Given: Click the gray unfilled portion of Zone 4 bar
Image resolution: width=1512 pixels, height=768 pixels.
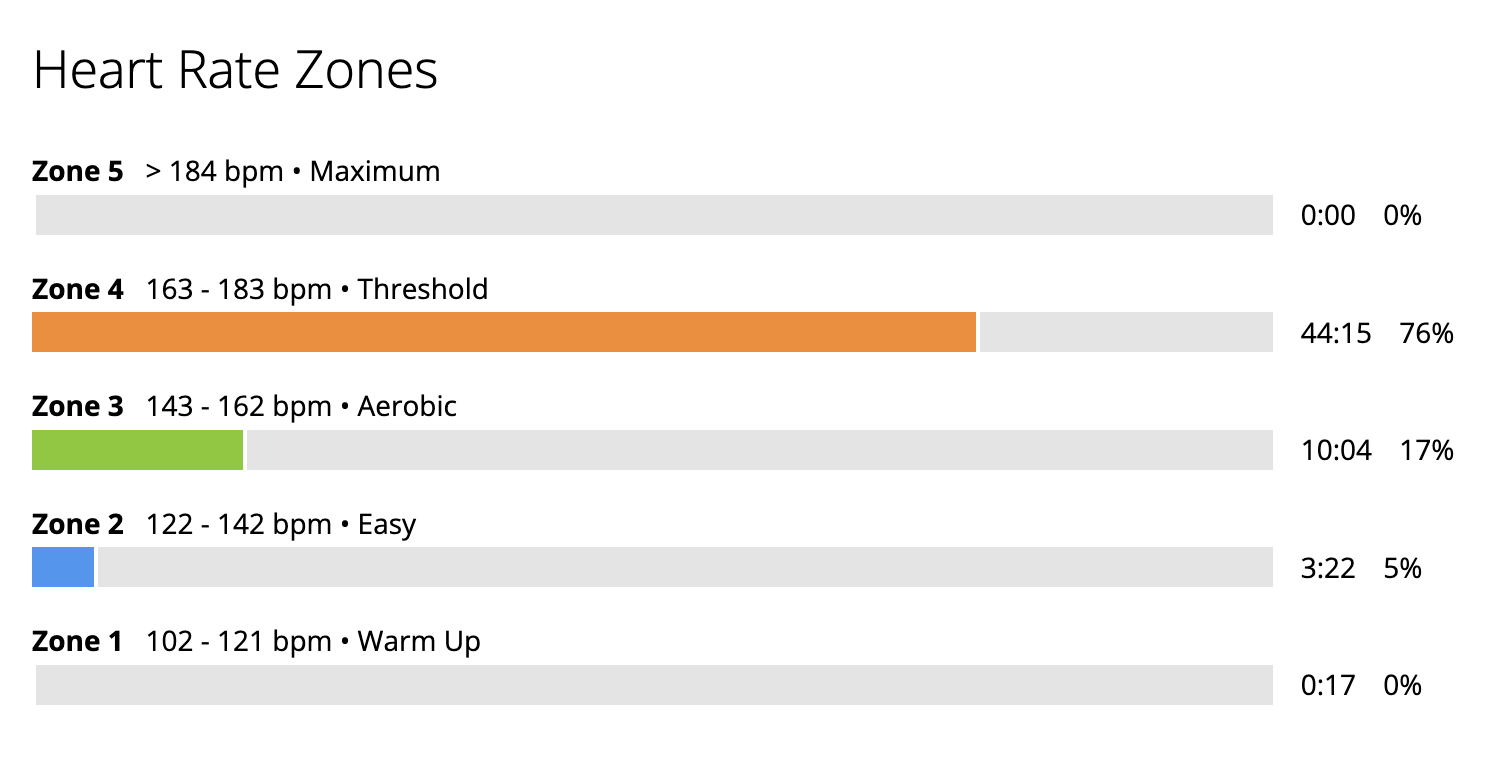Looking at the screenshot, I should (1126, 332).
